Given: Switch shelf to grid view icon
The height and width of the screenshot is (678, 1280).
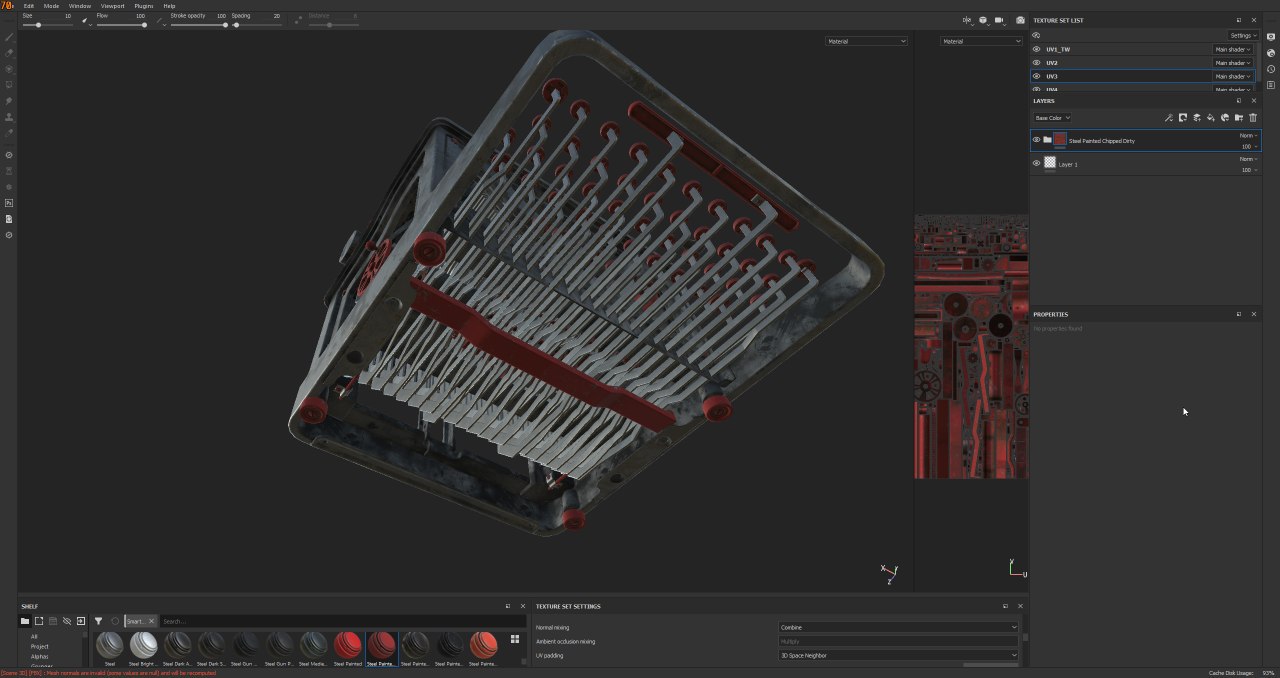Looking at the screenshot, I should 515,639.
